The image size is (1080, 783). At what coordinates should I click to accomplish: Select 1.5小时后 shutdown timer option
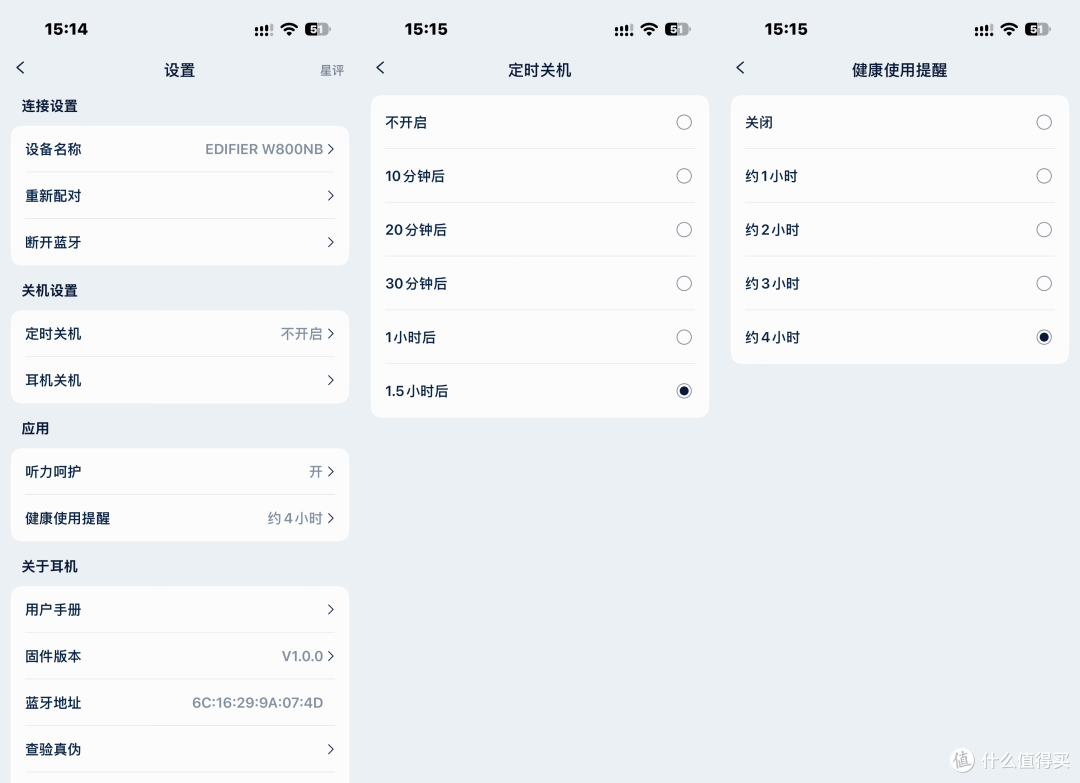[x=684, y=391]
